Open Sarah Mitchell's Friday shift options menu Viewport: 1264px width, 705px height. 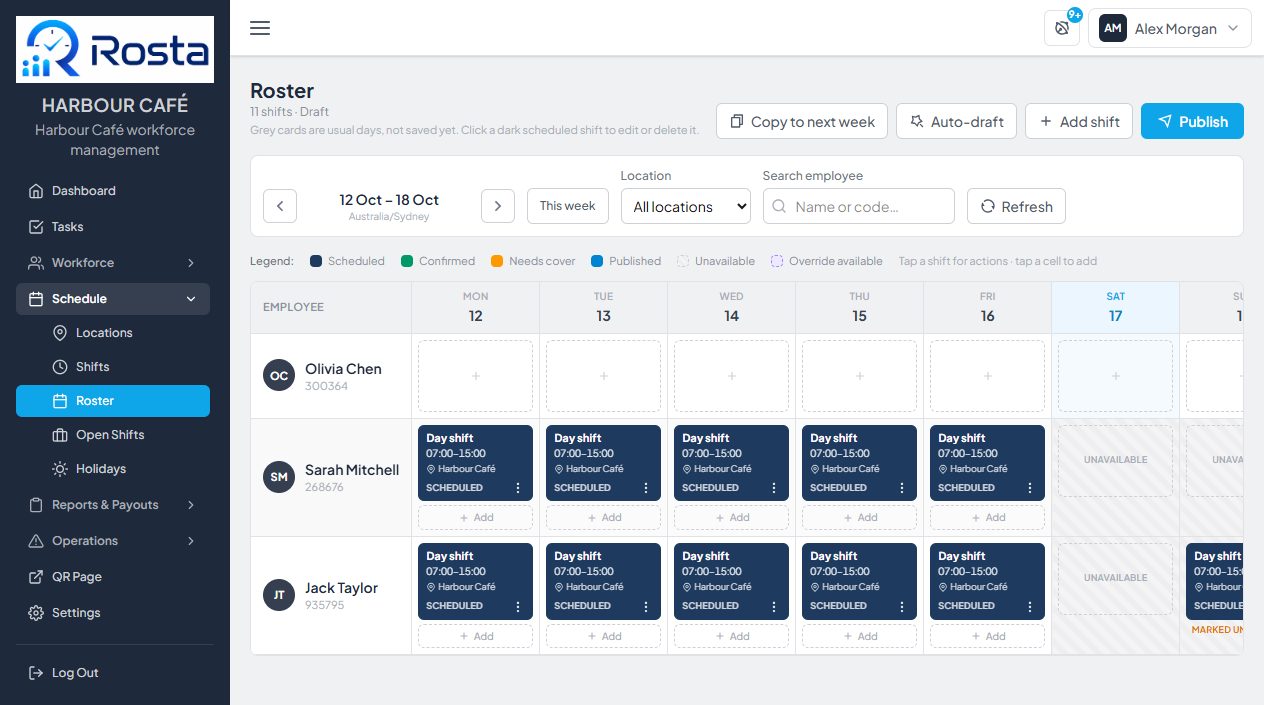point(1030,488)
